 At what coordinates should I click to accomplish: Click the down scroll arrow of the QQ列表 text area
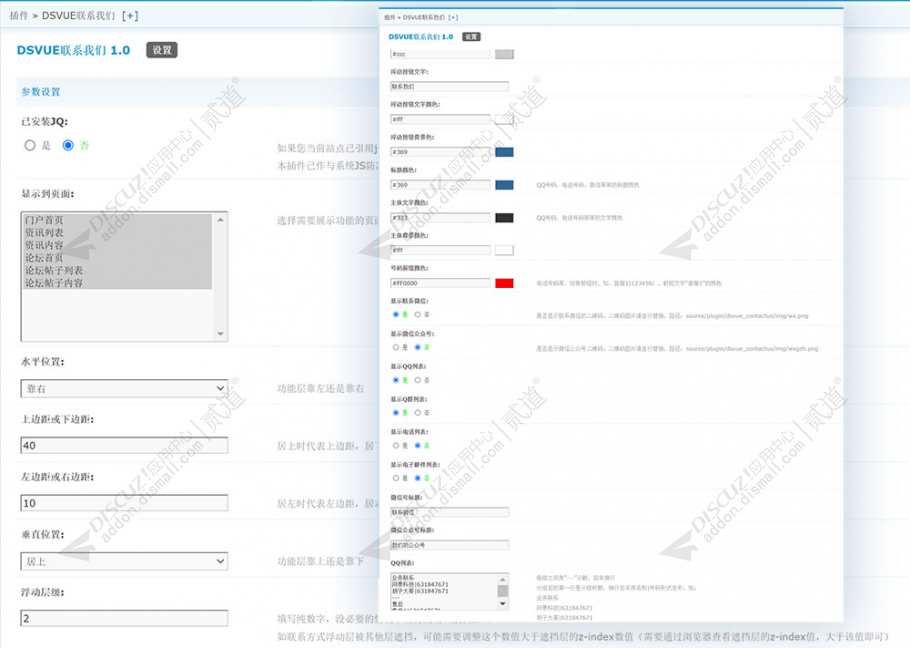pos(503,604)
